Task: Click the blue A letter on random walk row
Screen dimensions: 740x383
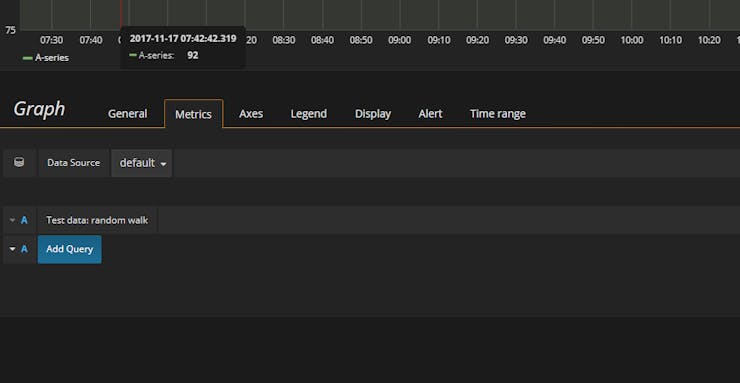Action: click(x=24, y=220)
